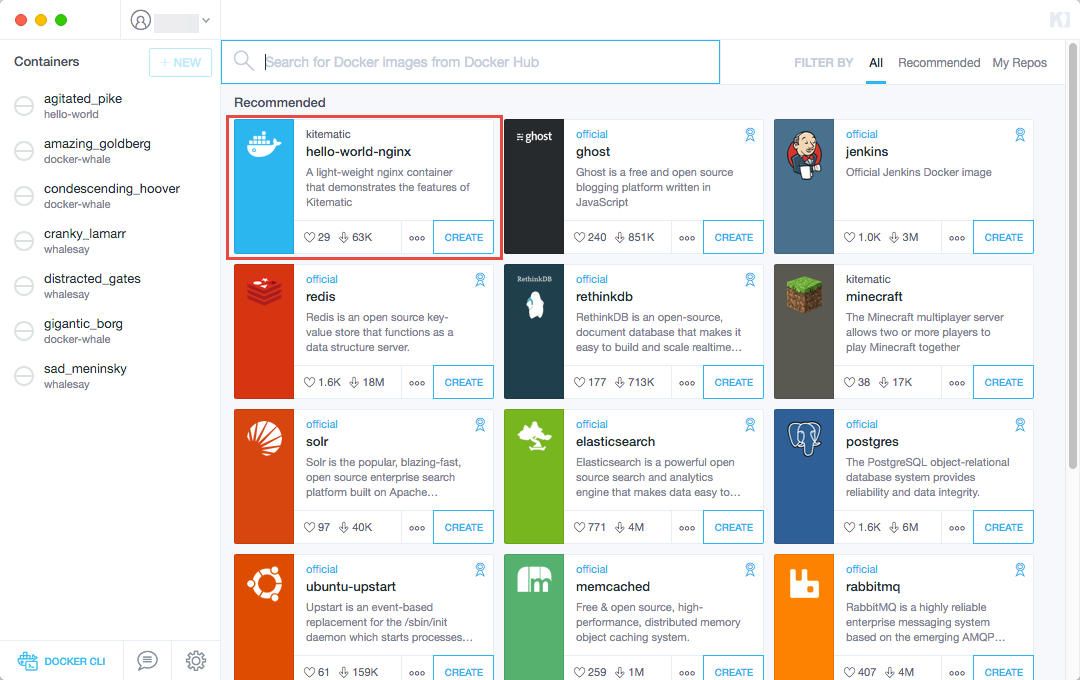Click the rabbitmq logo thumbnail

pyautogui.click(x=804, y=617)
